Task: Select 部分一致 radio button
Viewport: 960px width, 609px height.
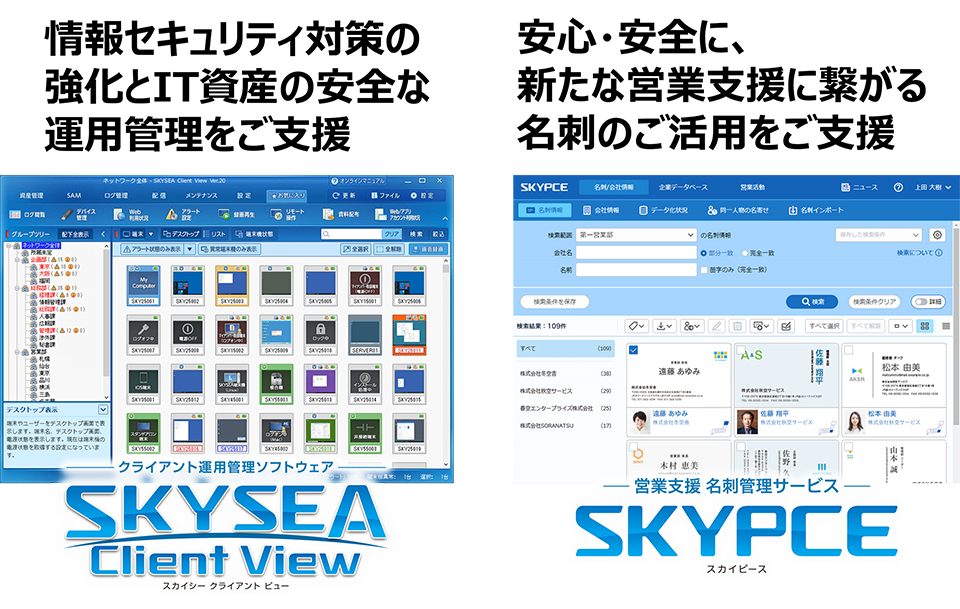Action: tap(703, 253)
